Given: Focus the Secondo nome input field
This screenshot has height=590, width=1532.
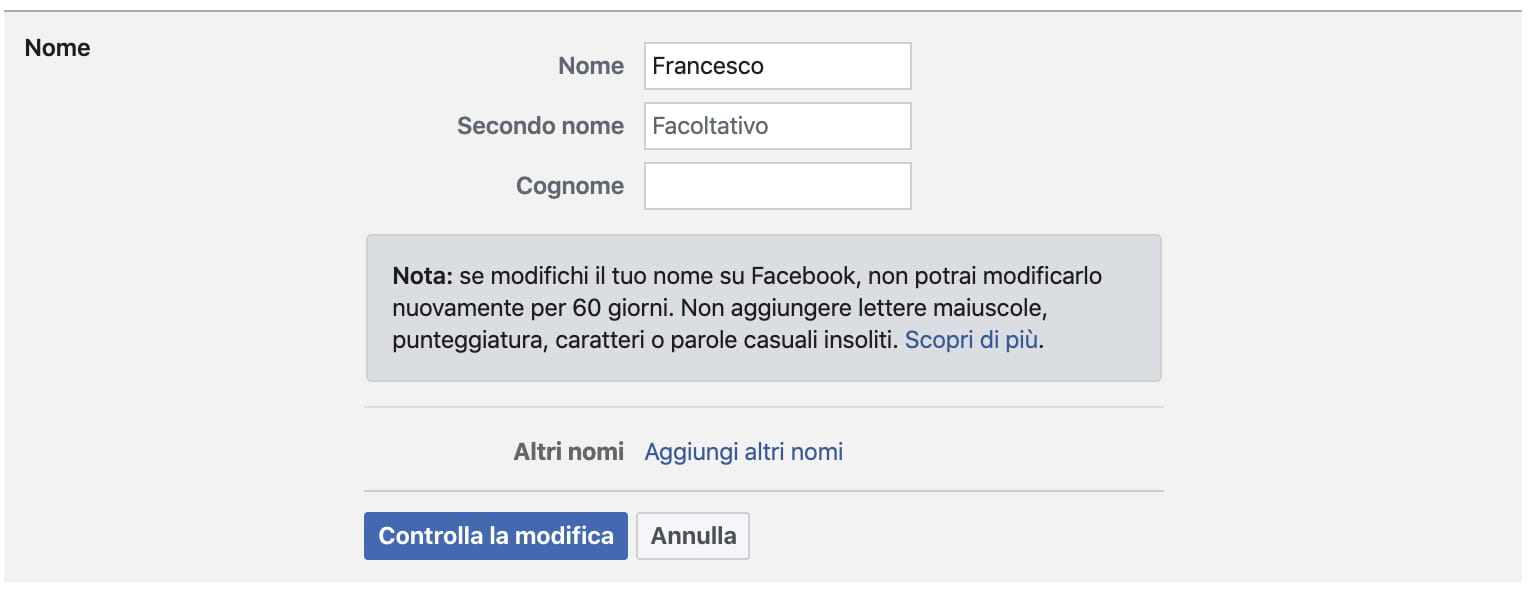Looking at the screenshot, I should coord(777,126).
